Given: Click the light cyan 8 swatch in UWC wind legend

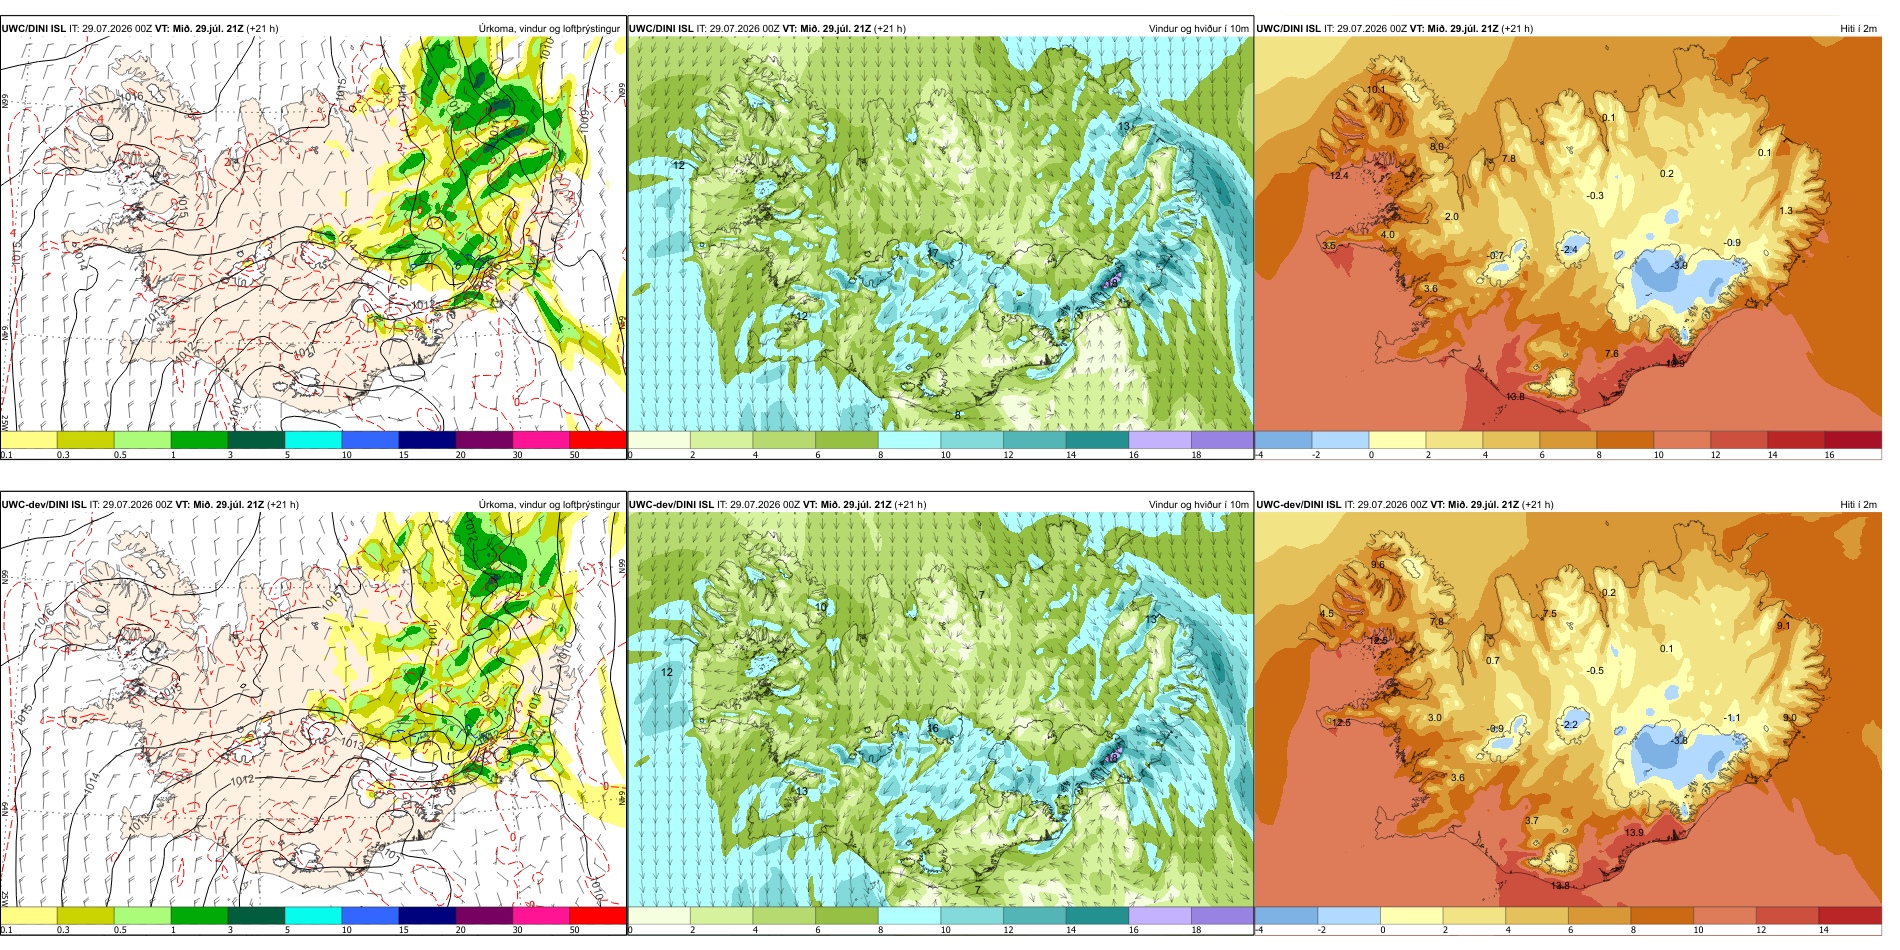Looking at the screenshot, I should point(909,440).
